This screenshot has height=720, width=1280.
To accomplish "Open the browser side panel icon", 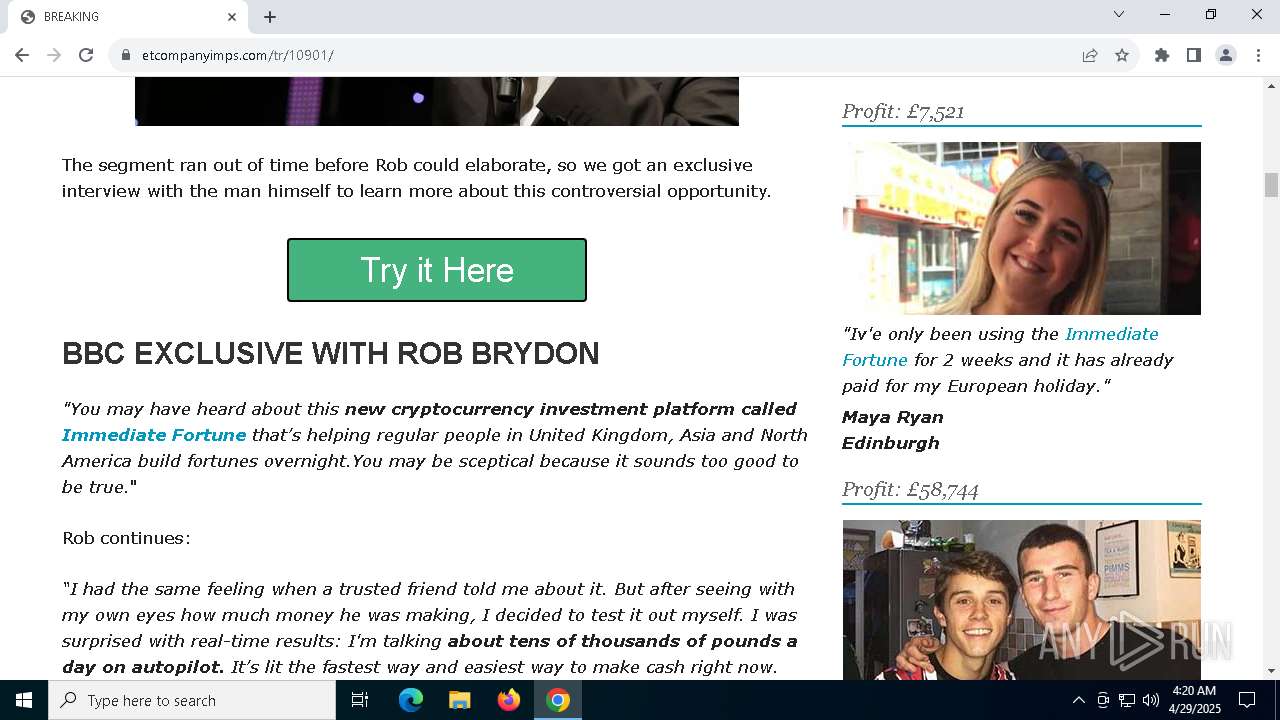I will (1194, 55).
